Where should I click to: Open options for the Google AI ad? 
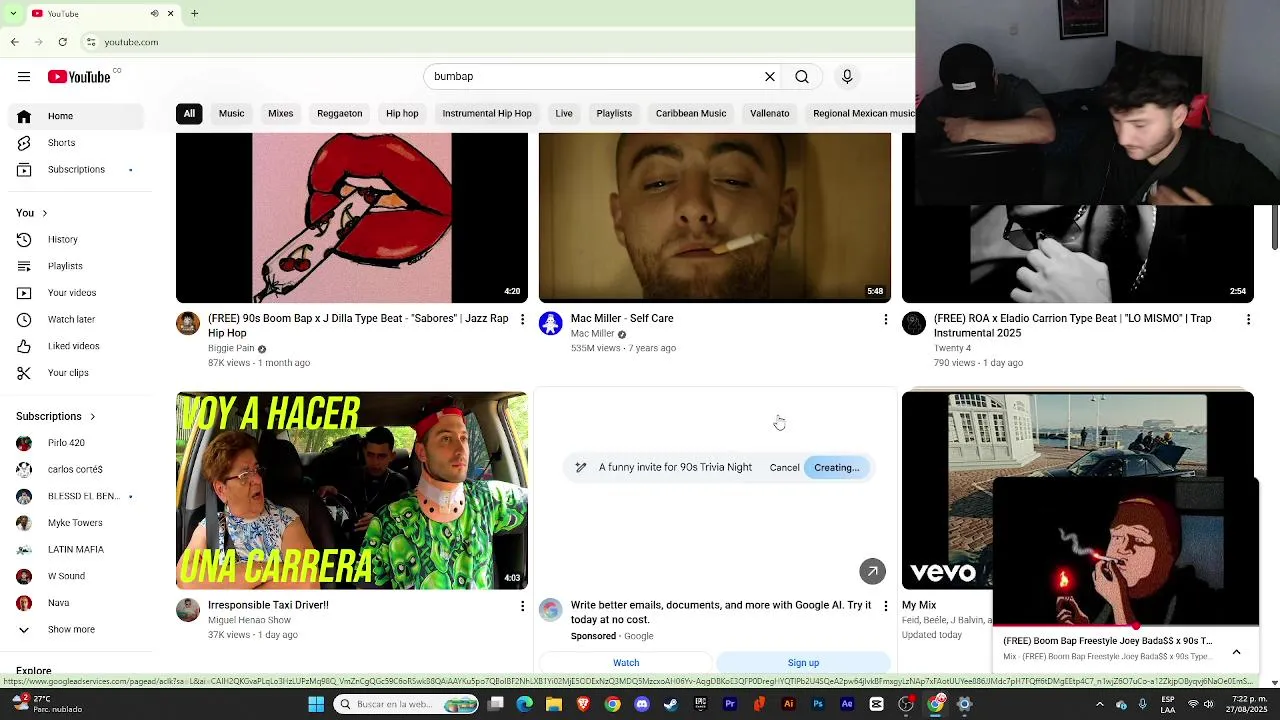[x=885, y=606]
